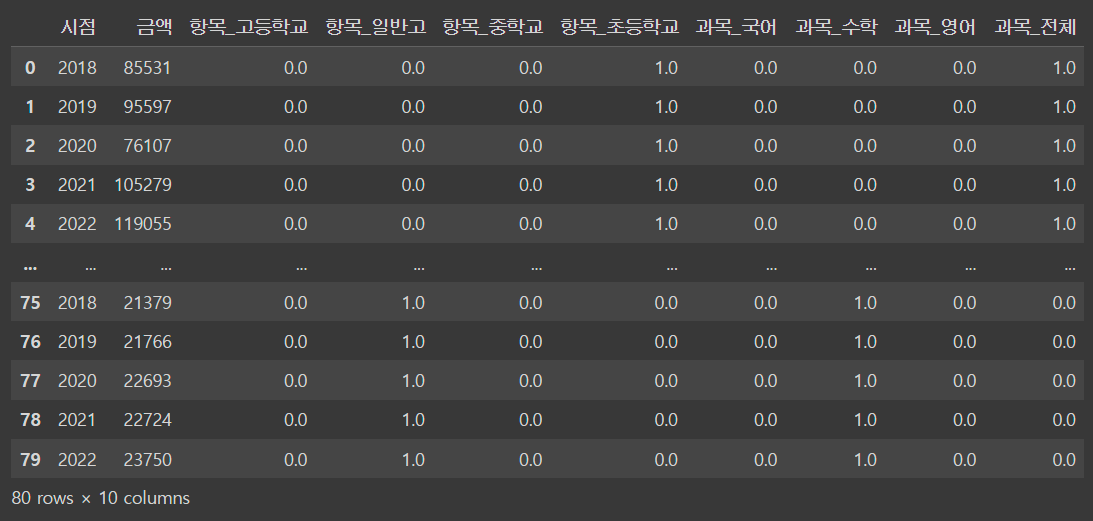The image size is (1093, 521).
Task: Click row index 77
Action: pos(31,381)
